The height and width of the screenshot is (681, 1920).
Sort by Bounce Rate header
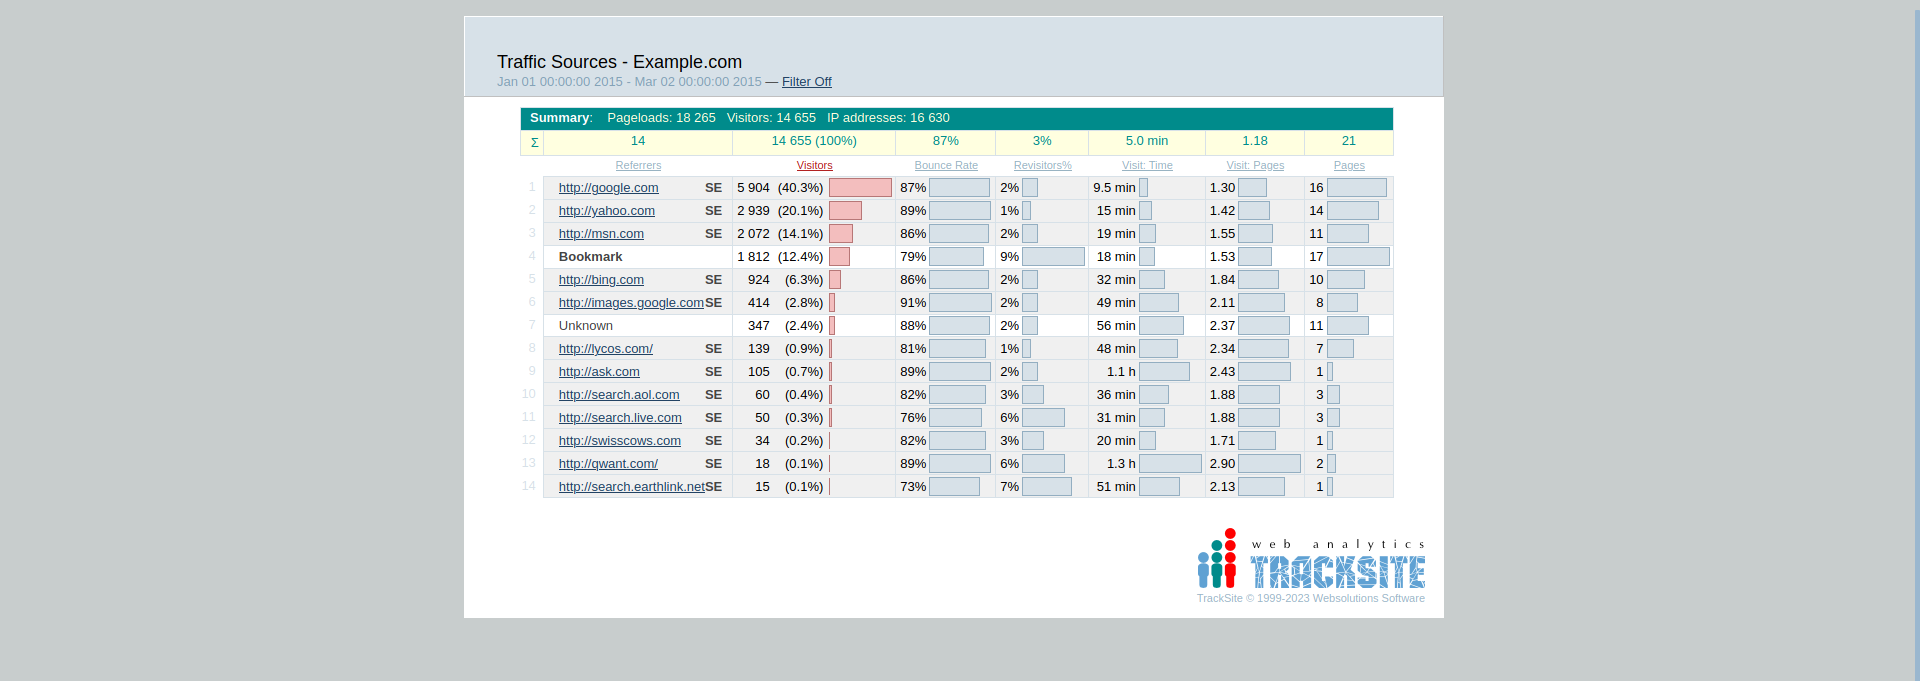[945, 165]
